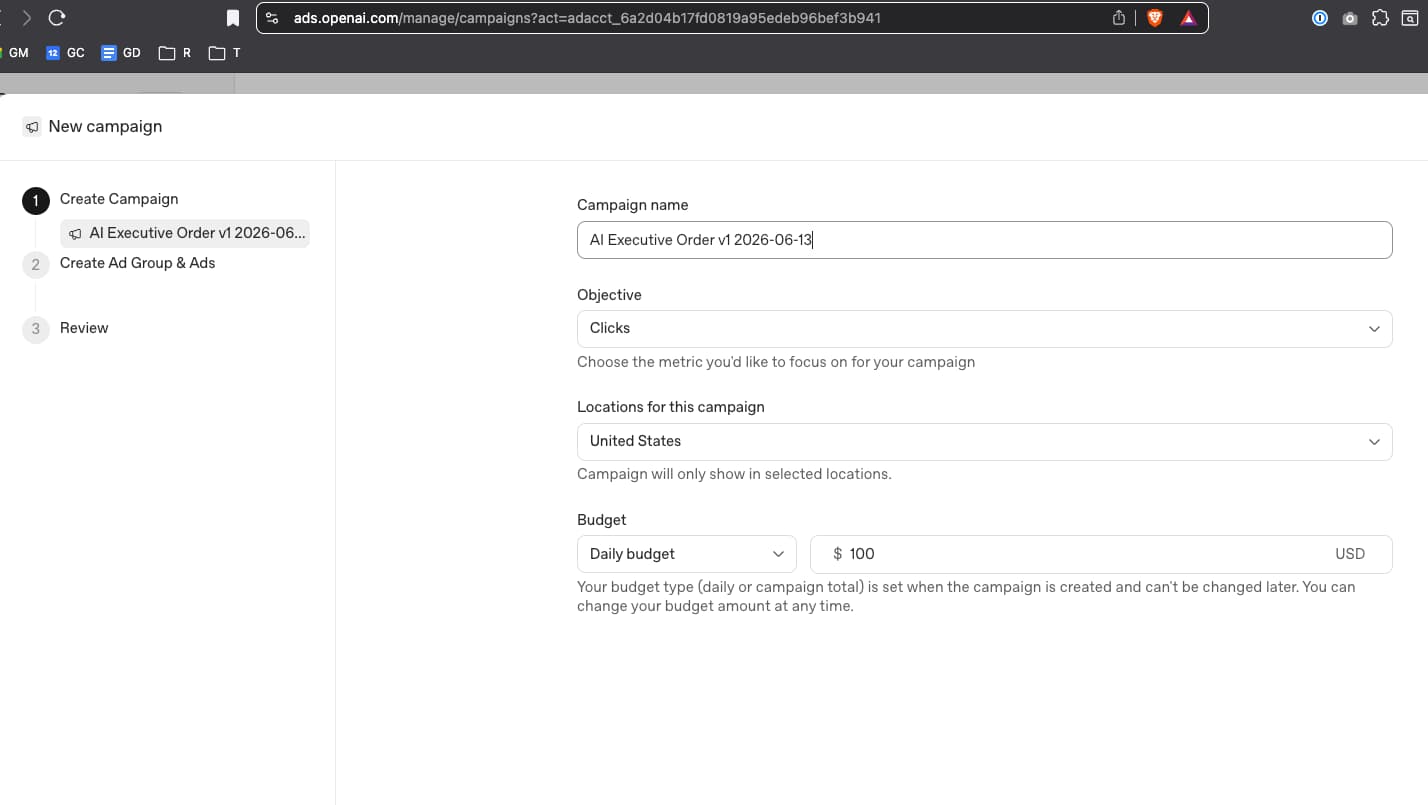Open the Daily budget type dropdown
This screenshot has width=1428, height=805.
point(687,554)
